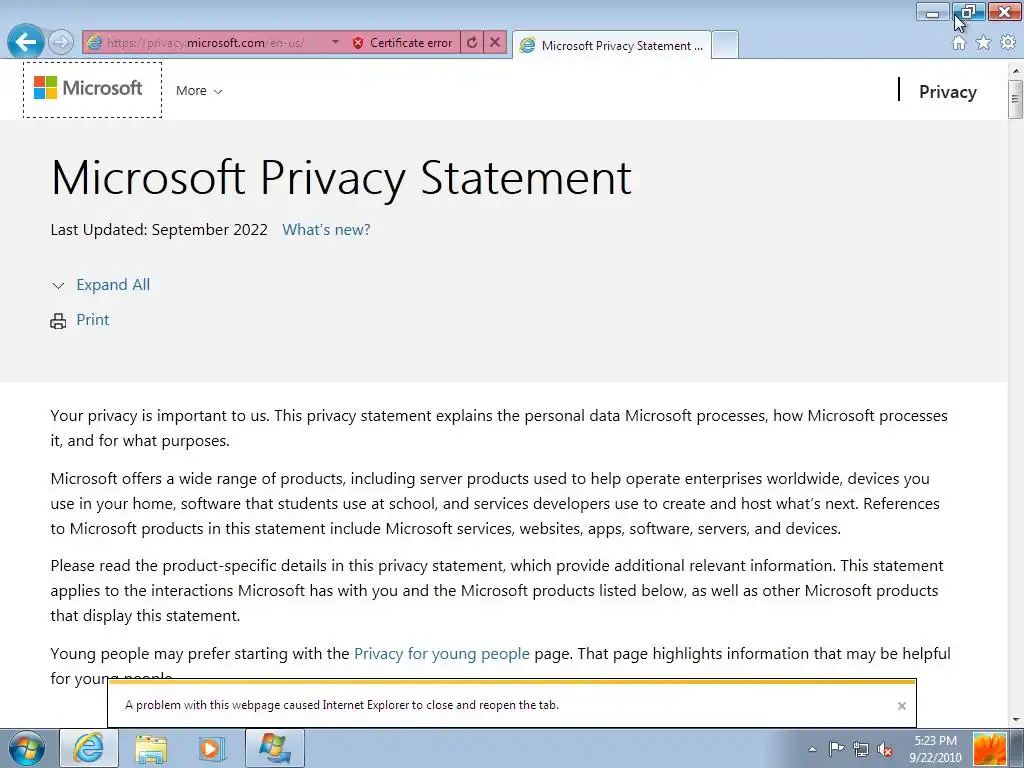Show hidden system tray icons
1024x768 pixels.
pos(812,749)
